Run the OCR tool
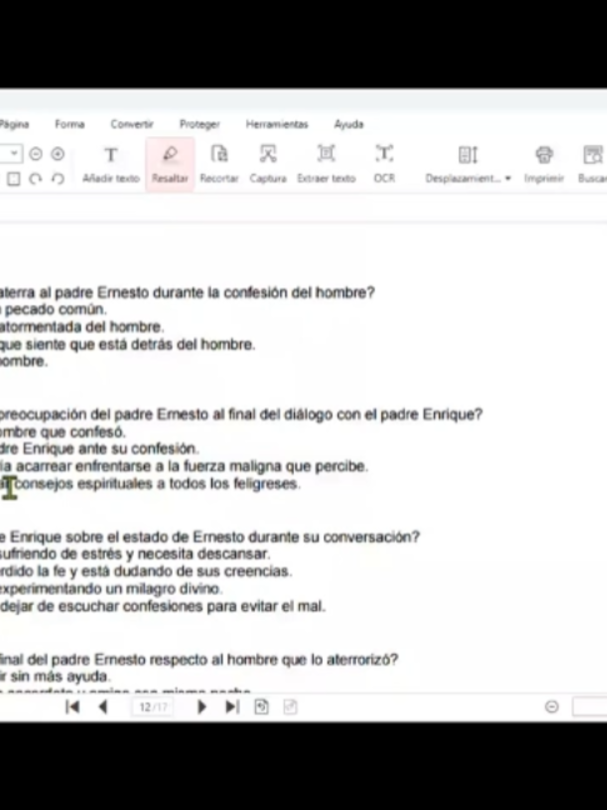The image size is (607, 810). pos(384,164)
